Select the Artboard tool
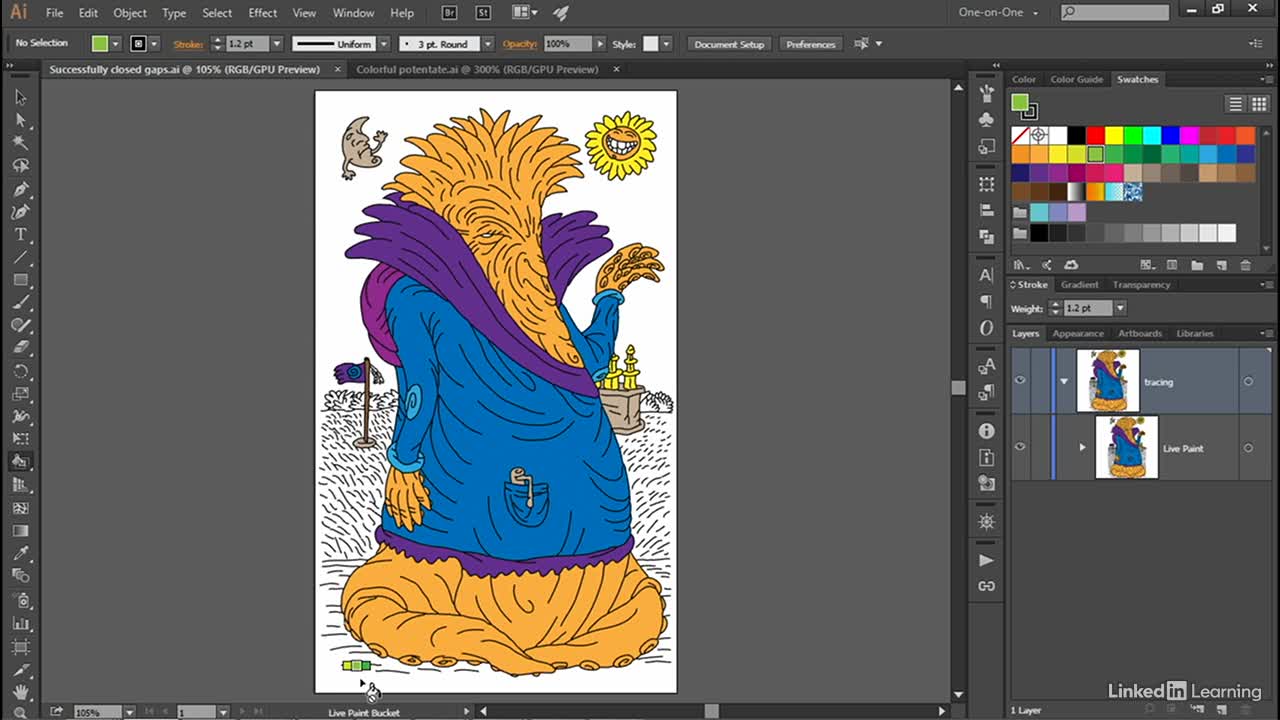This screenshot has height=720, width=1280. click(20, 647)
